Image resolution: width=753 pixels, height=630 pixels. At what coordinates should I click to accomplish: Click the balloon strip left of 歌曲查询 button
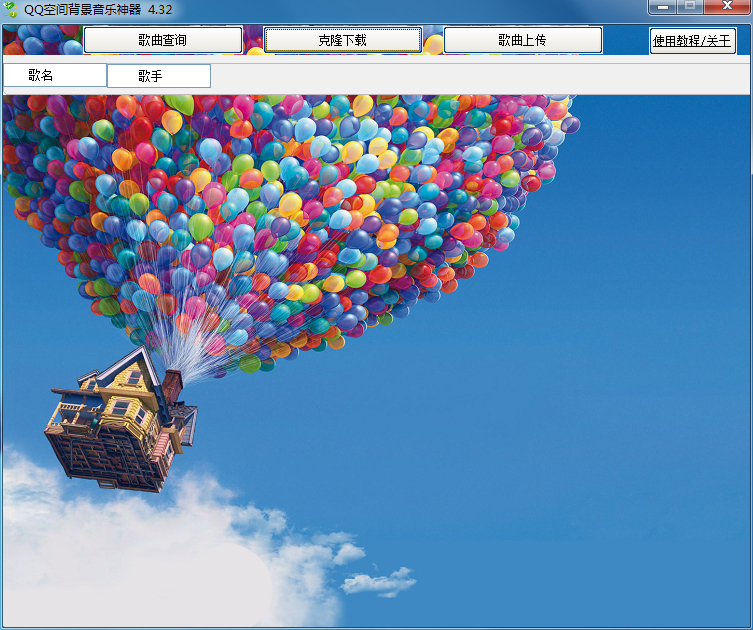42,40
